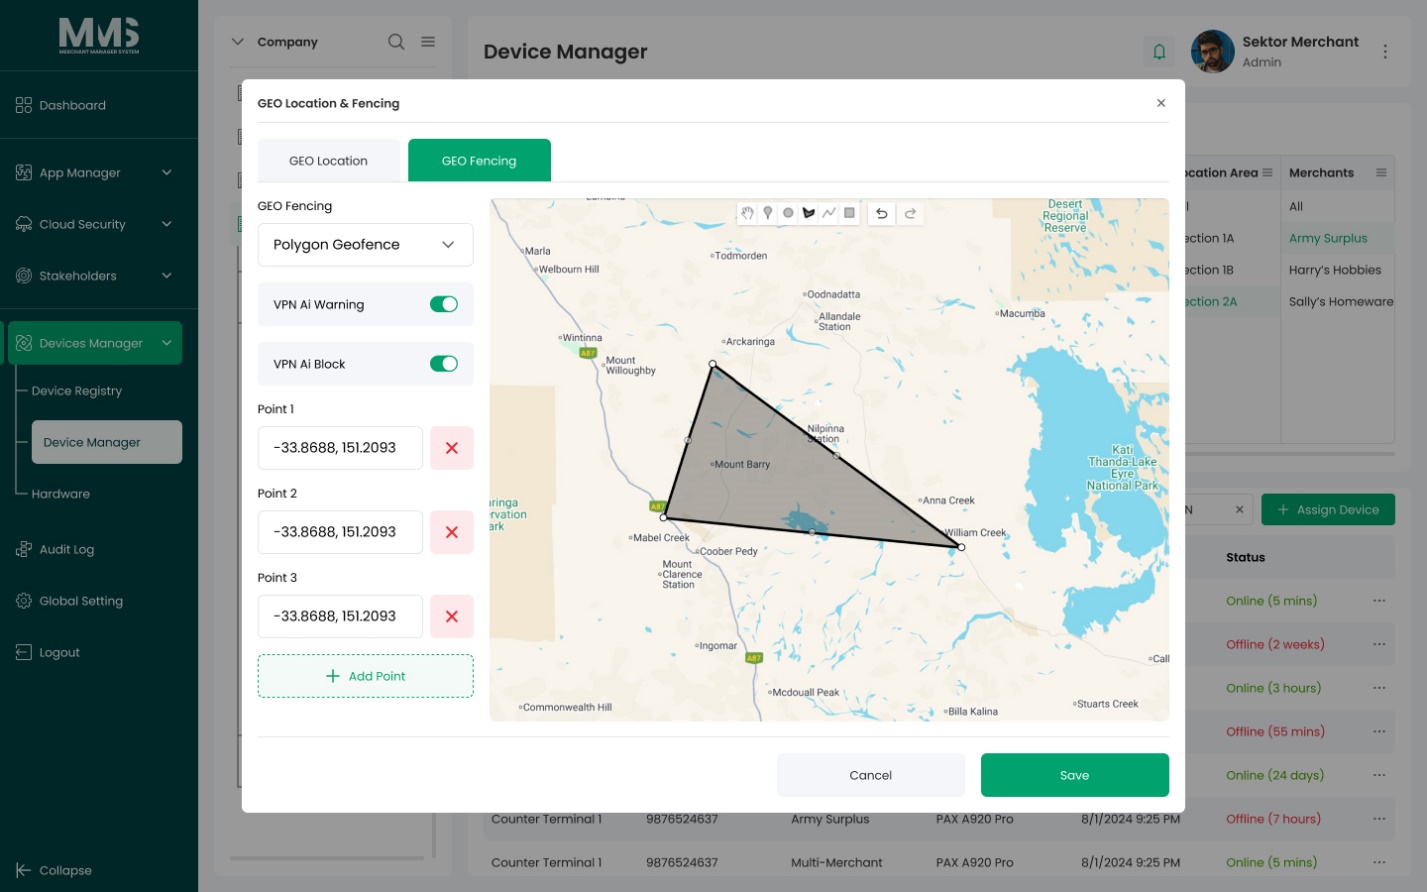Select the circle drawing tool
The width and height of the screenshot is (1427, 892).
tap(788, 213)
